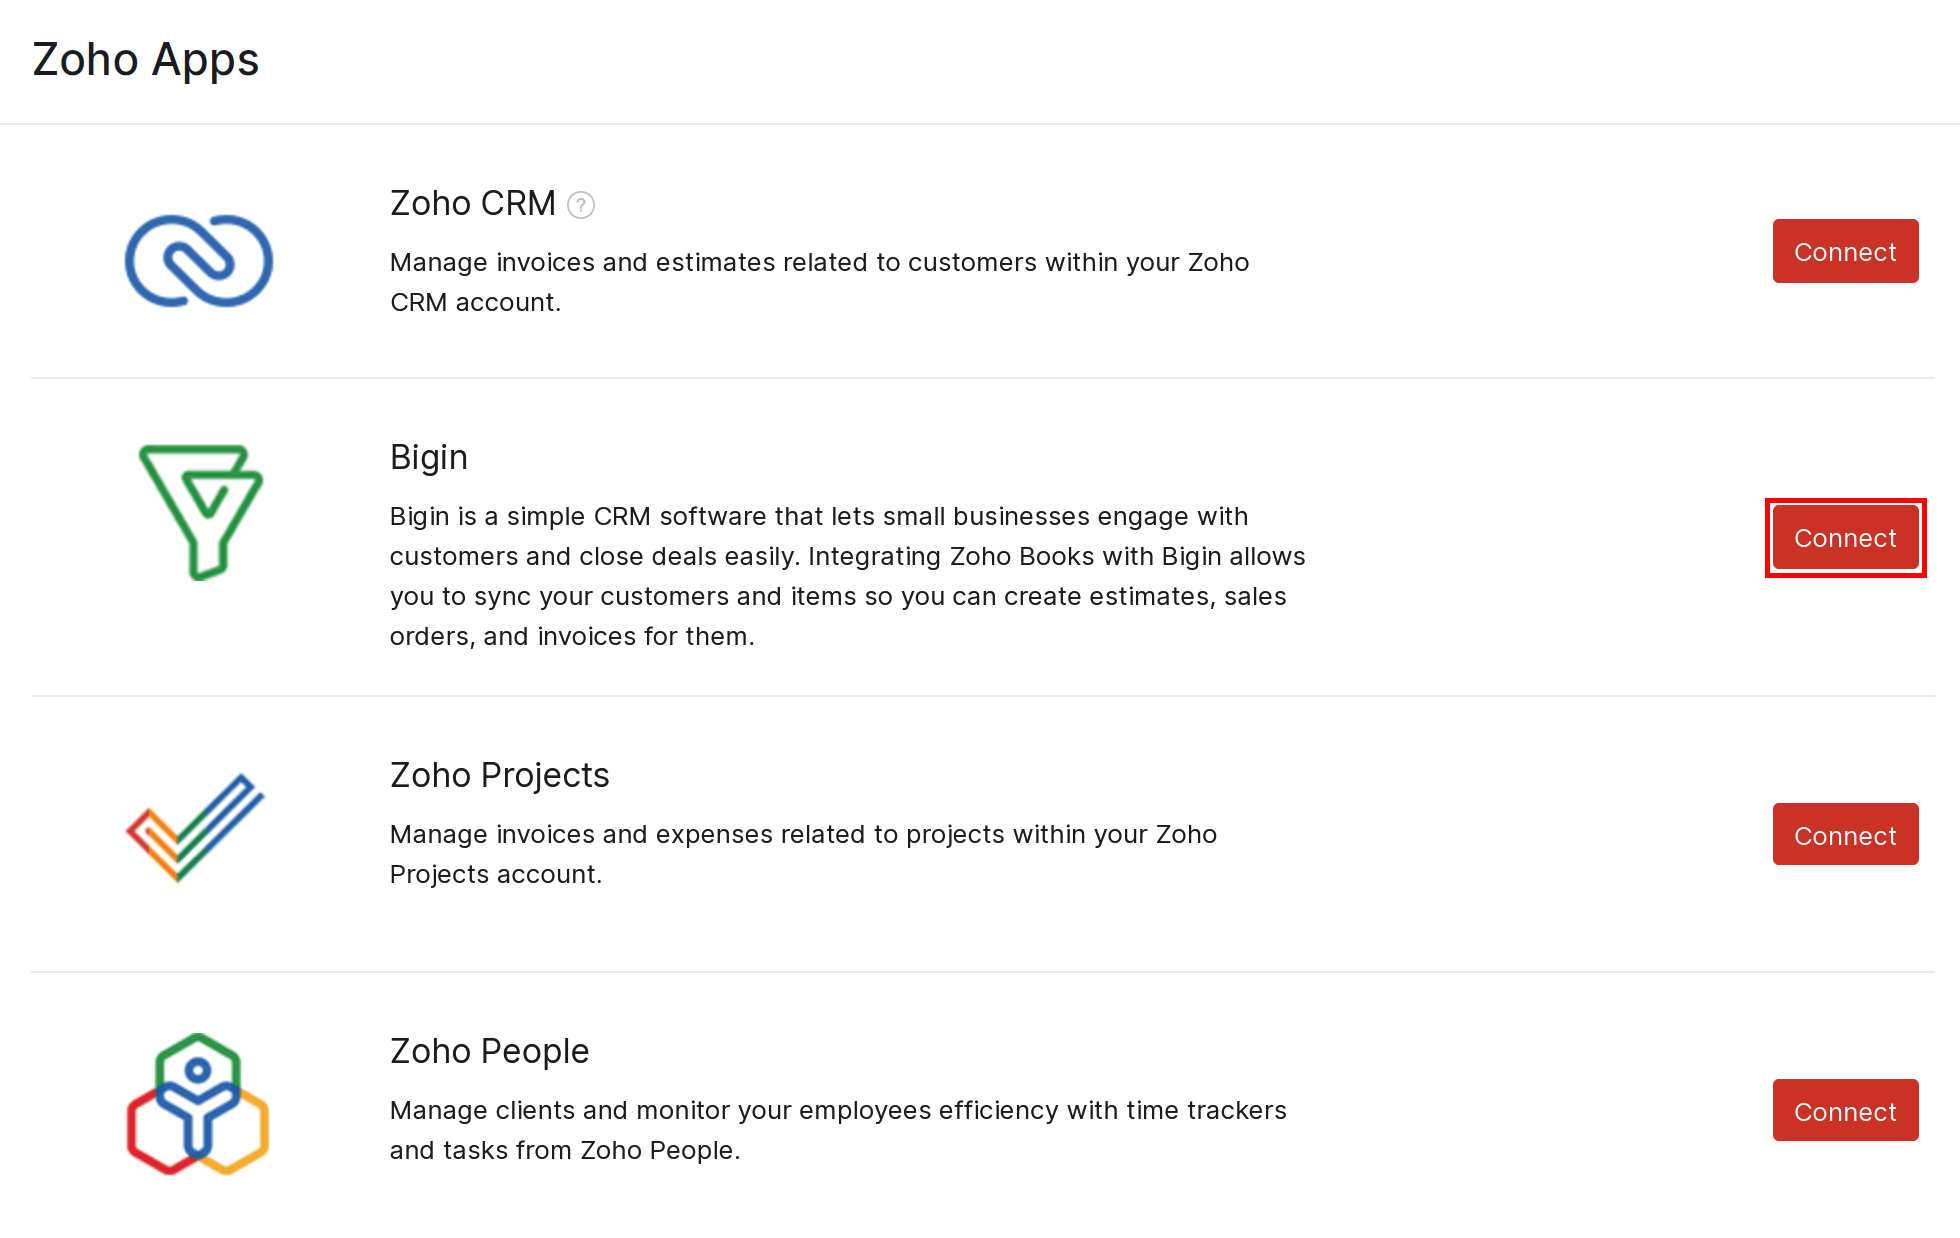Open the help tooltip beside Zoho CRM
This screenshot has width=1960, height=1238.
pyautogui.click(x=581, y=205)
